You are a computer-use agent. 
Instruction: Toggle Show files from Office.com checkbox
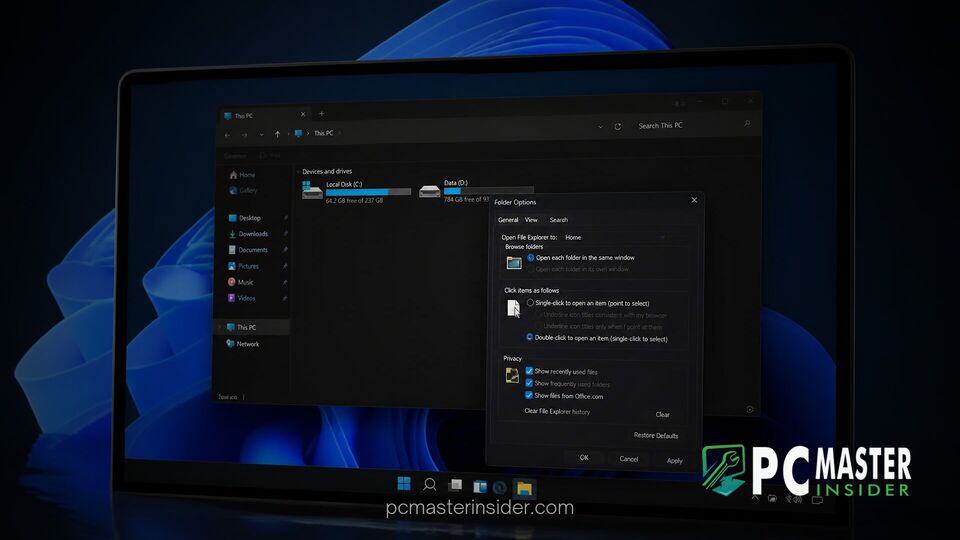pos(529,396)
